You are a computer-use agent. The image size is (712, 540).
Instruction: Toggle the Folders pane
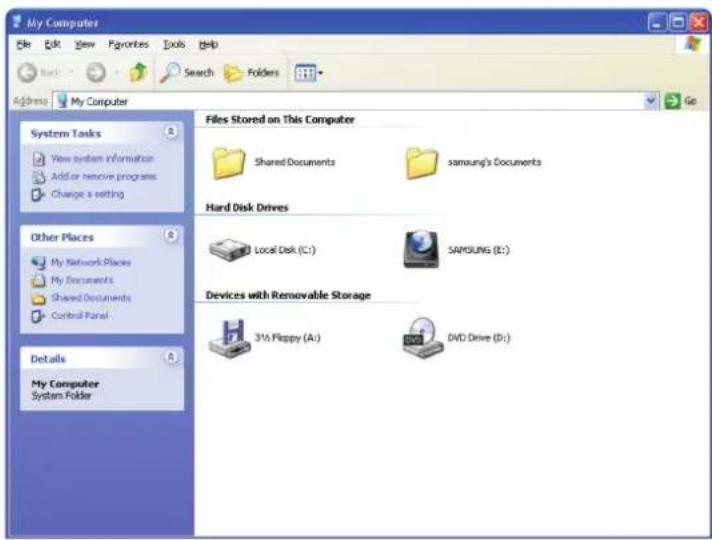[252, 73]
